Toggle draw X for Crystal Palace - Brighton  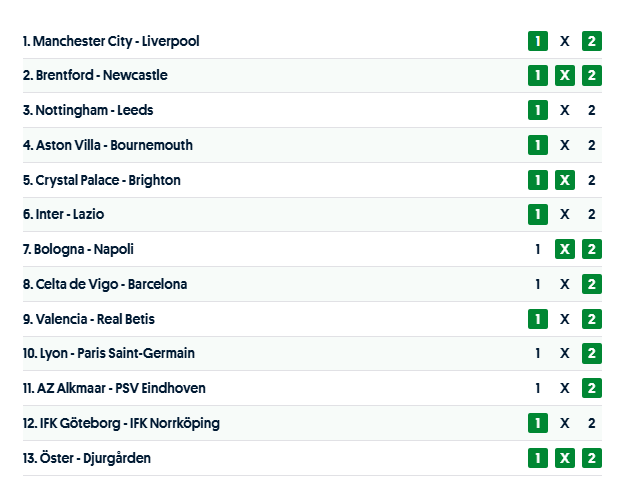pos(565,180)
